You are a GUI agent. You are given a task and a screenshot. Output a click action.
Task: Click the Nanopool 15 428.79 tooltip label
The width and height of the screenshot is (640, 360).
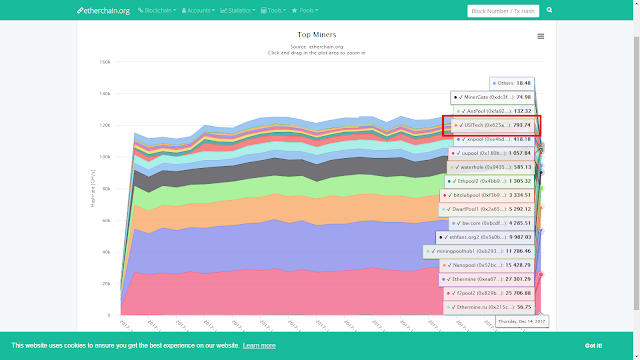tap(487, 265)
